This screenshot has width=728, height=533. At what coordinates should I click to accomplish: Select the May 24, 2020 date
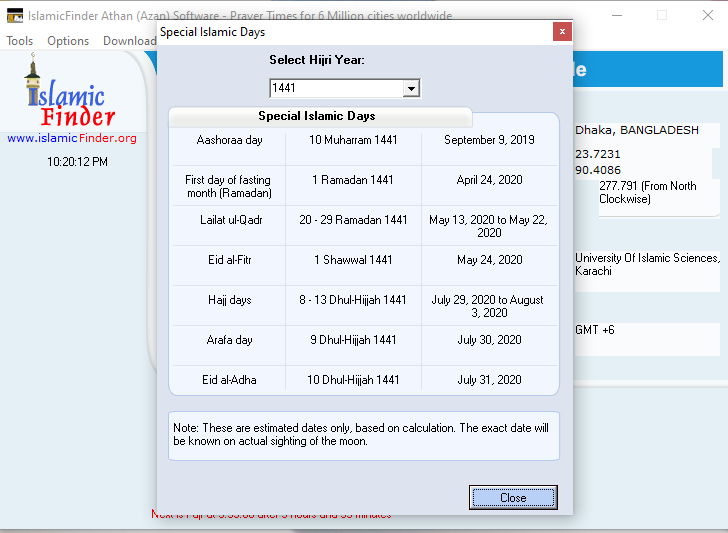(489, 260)
